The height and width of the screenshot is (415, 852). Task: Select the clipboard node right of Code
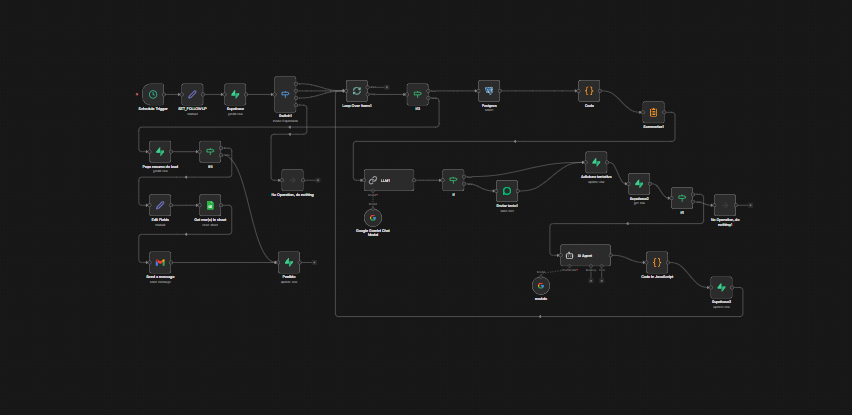(x=653, y=113)
